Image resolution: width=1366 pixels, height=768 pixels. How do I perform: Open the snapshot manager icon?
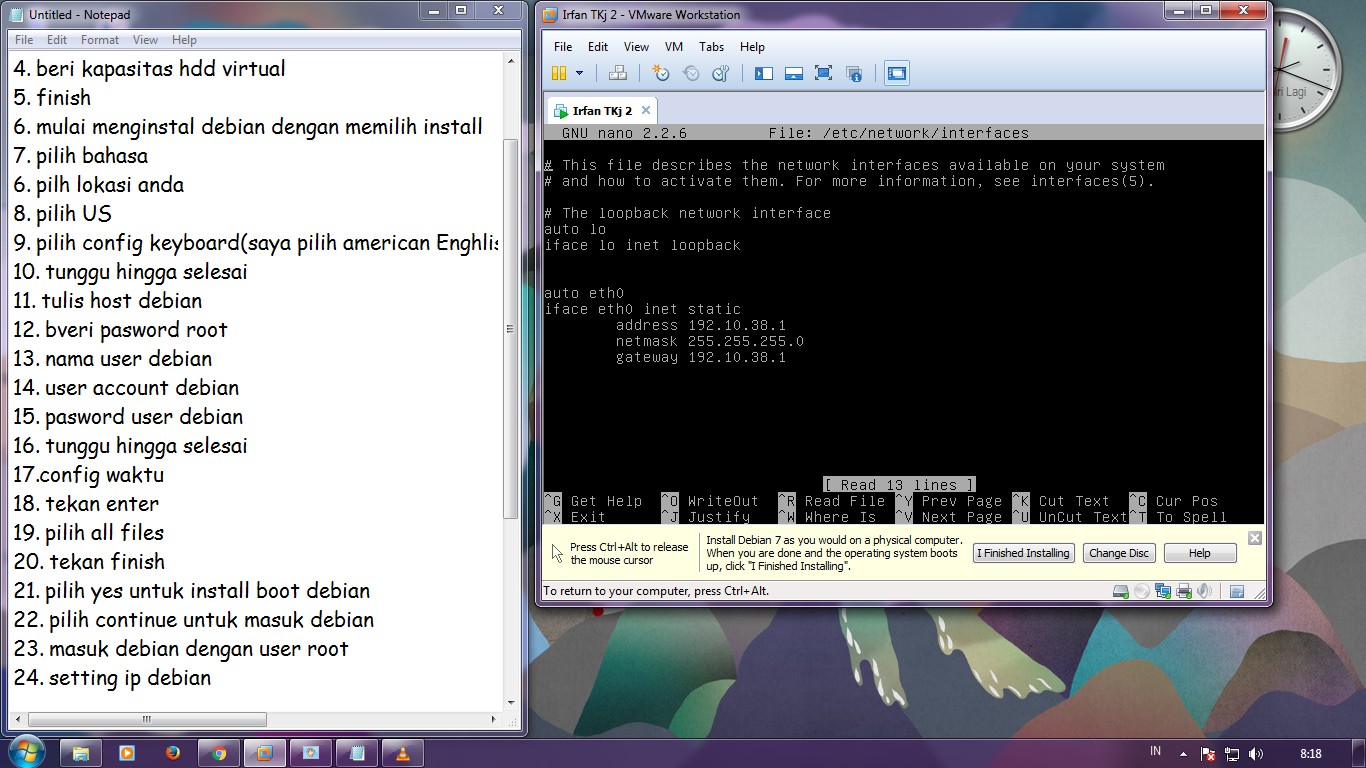[x=721, y=73]
